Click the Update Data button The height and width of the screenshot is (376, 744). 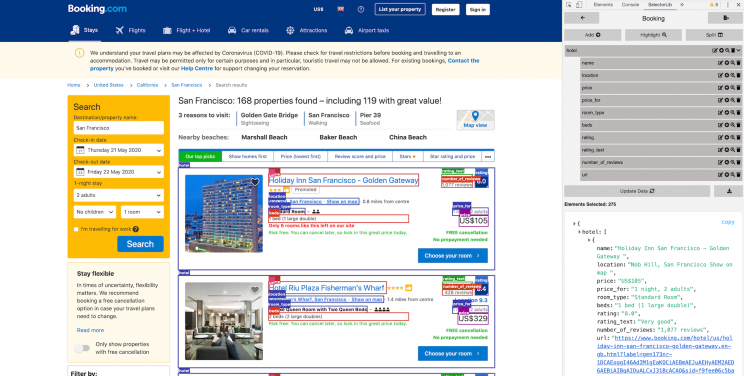pyautogui.click(x=637, y=191)
